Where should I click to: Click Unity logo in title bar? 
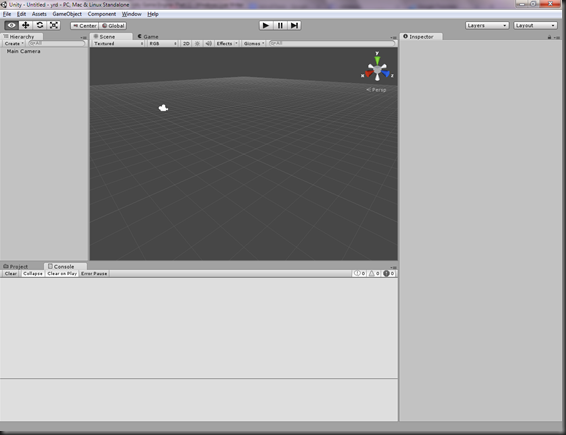pos(4,5)
